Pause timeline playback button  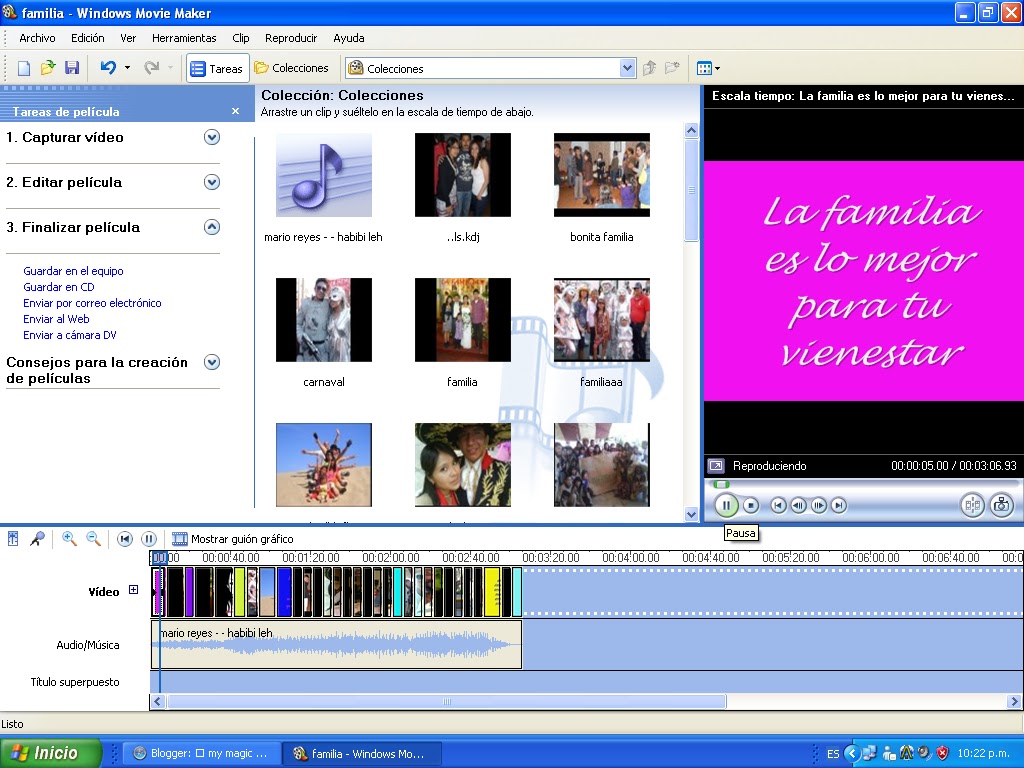149,539
